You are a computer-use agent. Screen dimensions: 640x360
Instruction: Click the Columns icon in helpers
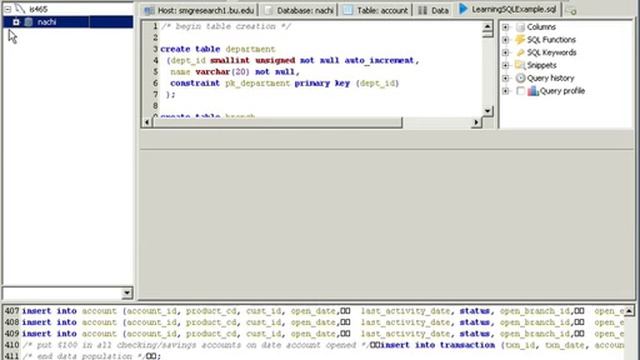point(520,27)
